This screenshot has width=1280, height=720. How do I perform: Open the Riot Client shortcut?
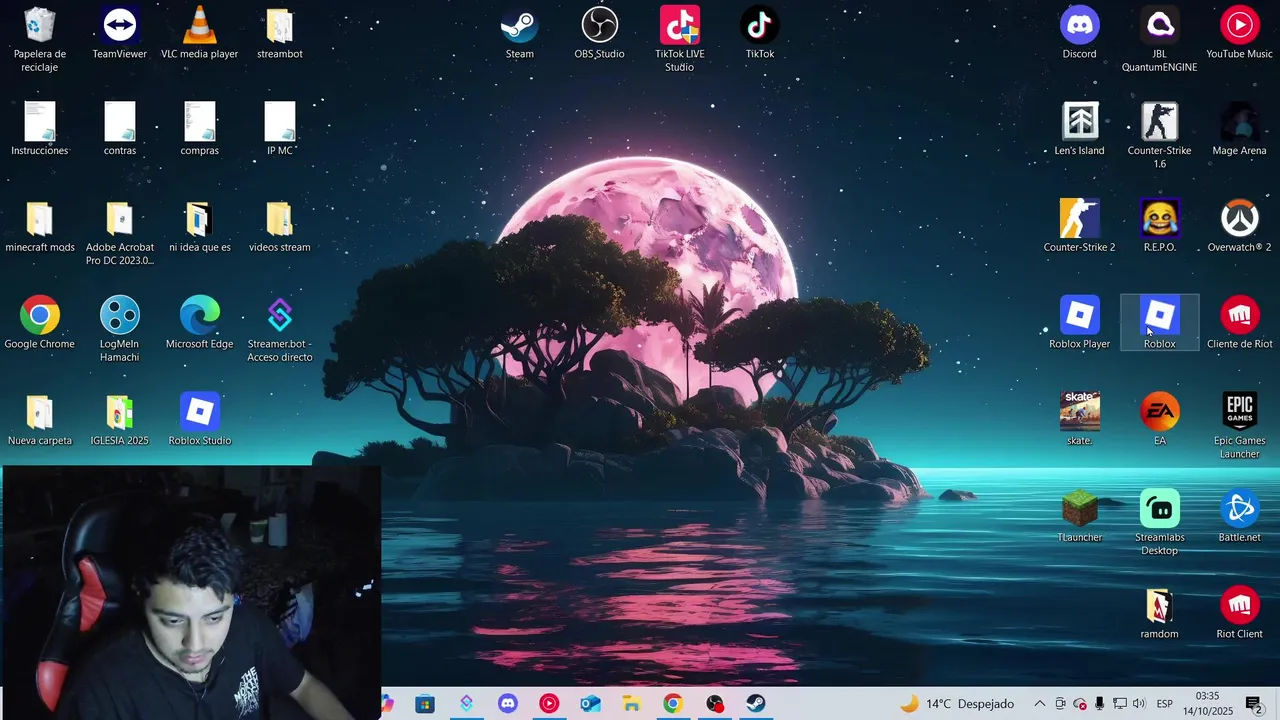[1240, 613]
